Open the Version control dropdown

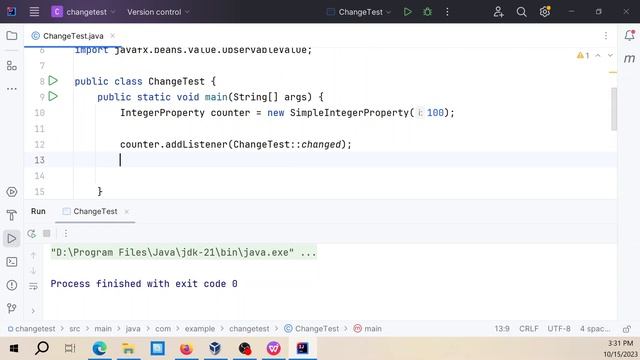tap(158, 12)
